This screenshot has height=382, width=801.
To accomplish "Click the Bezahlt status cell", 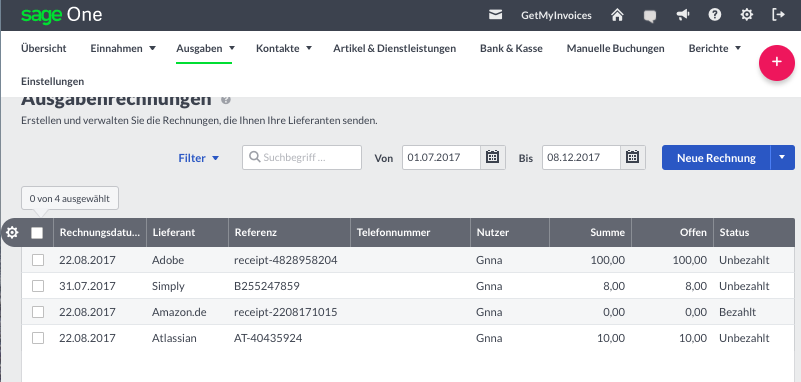I will point(738,312).
